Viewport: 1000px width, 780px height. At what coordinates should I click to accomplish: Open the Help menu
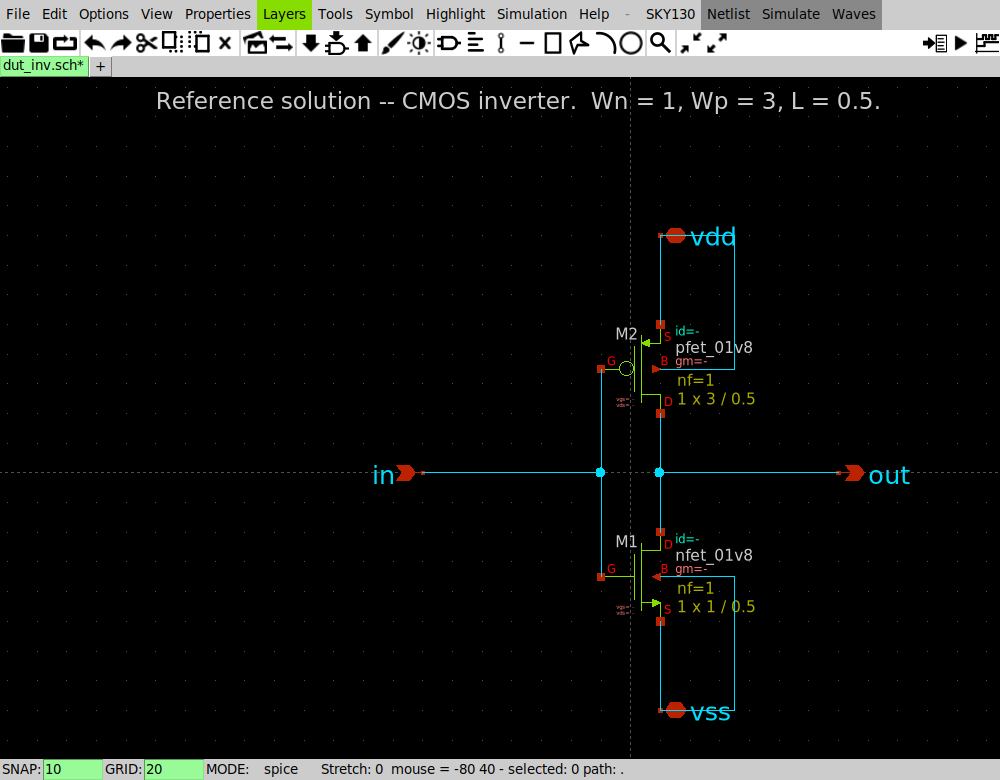pos(594,14)
